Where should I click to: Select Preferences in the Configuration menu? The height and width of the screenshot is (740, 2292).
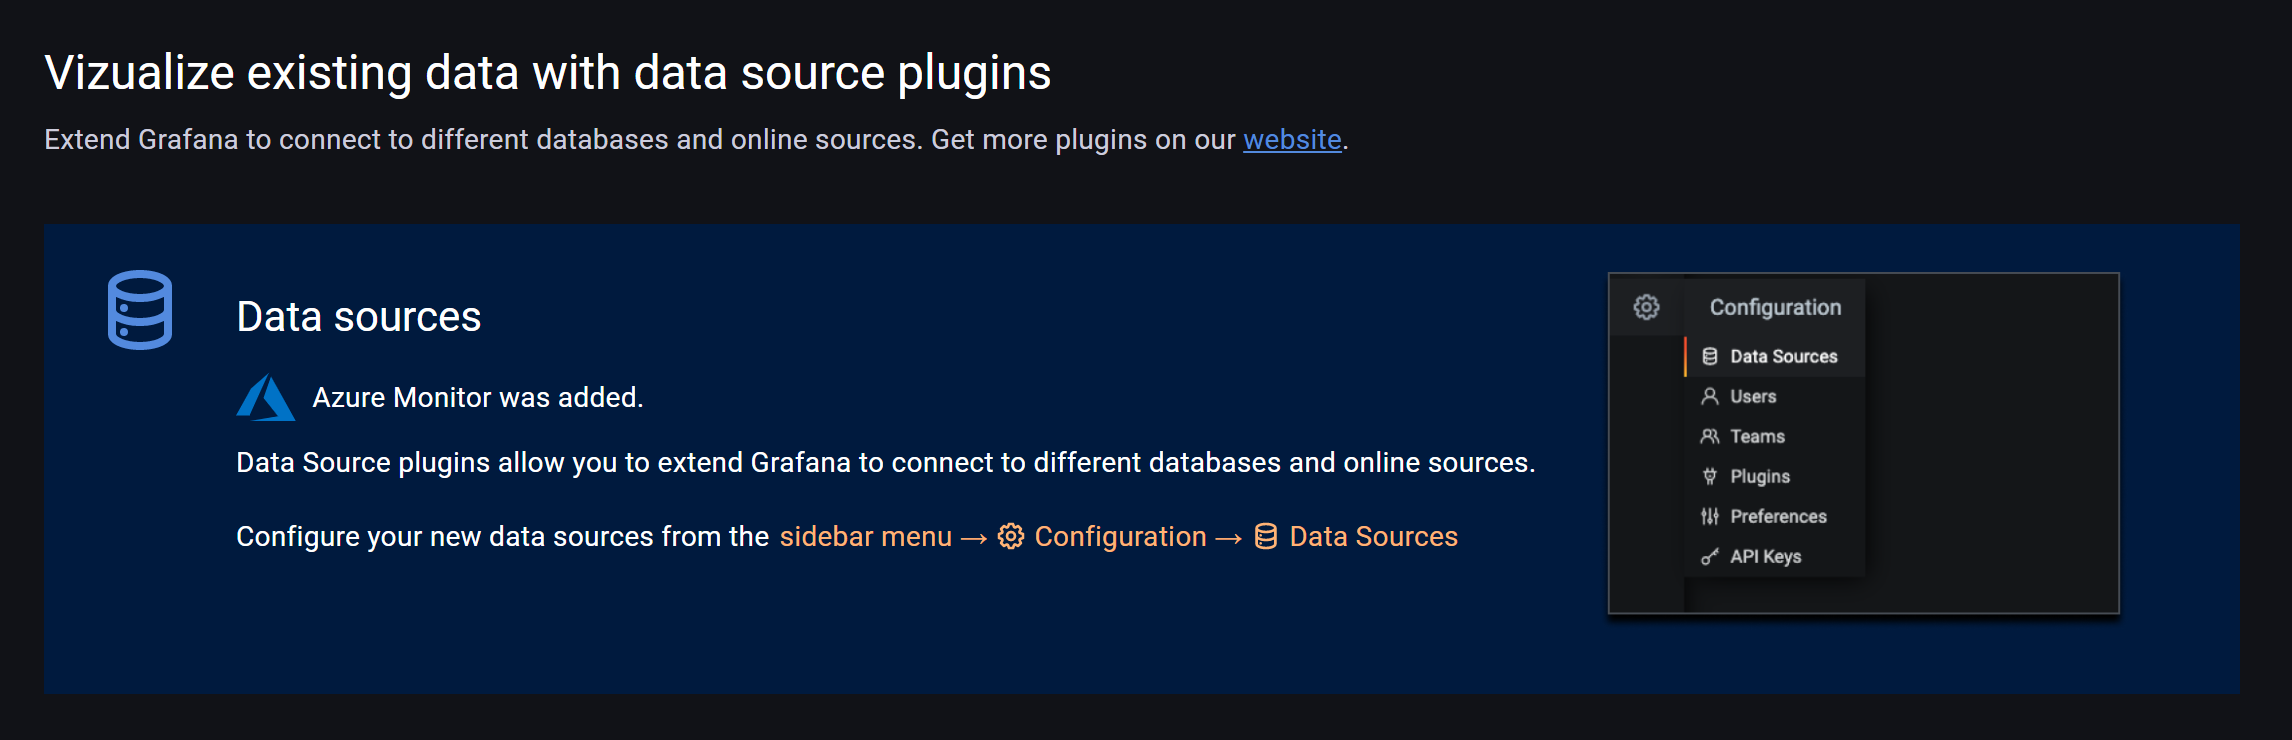1775,517
